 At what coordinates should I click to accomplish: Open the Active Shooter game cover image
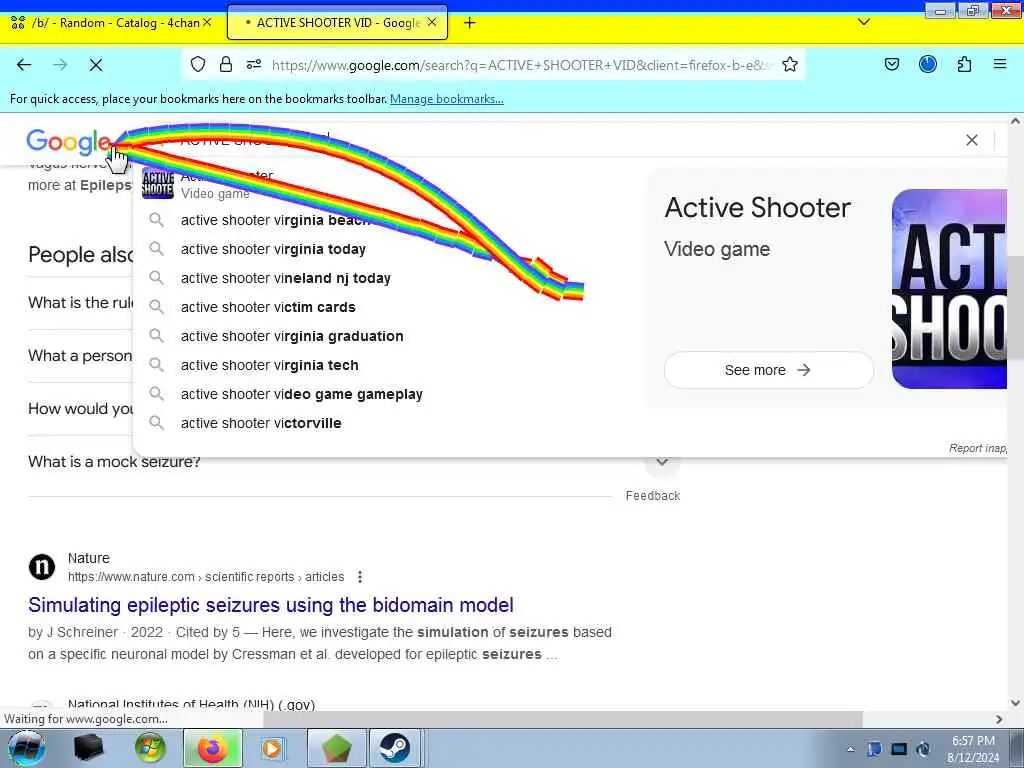[950, 289]
